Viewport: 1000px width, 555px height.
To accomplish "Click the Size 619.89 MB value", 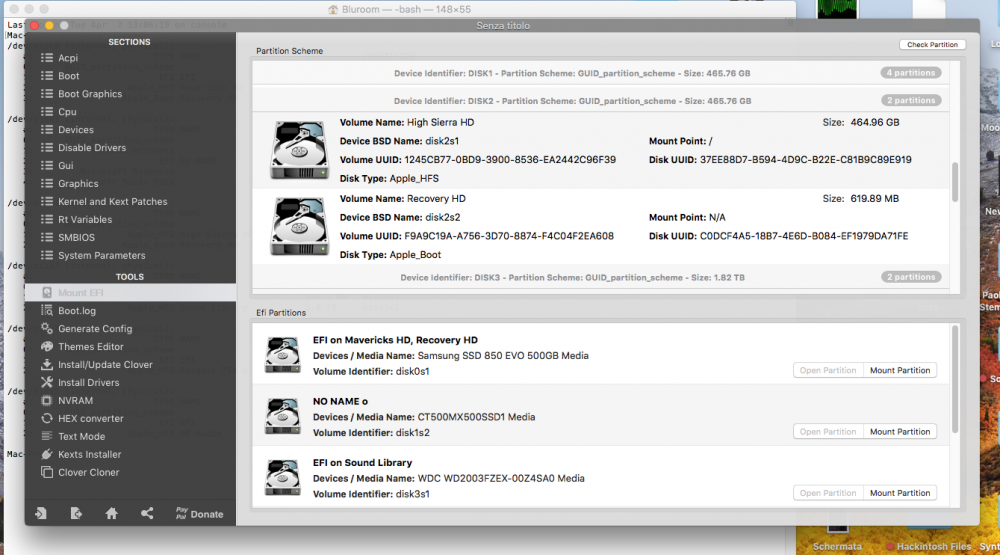I will 874,198.
